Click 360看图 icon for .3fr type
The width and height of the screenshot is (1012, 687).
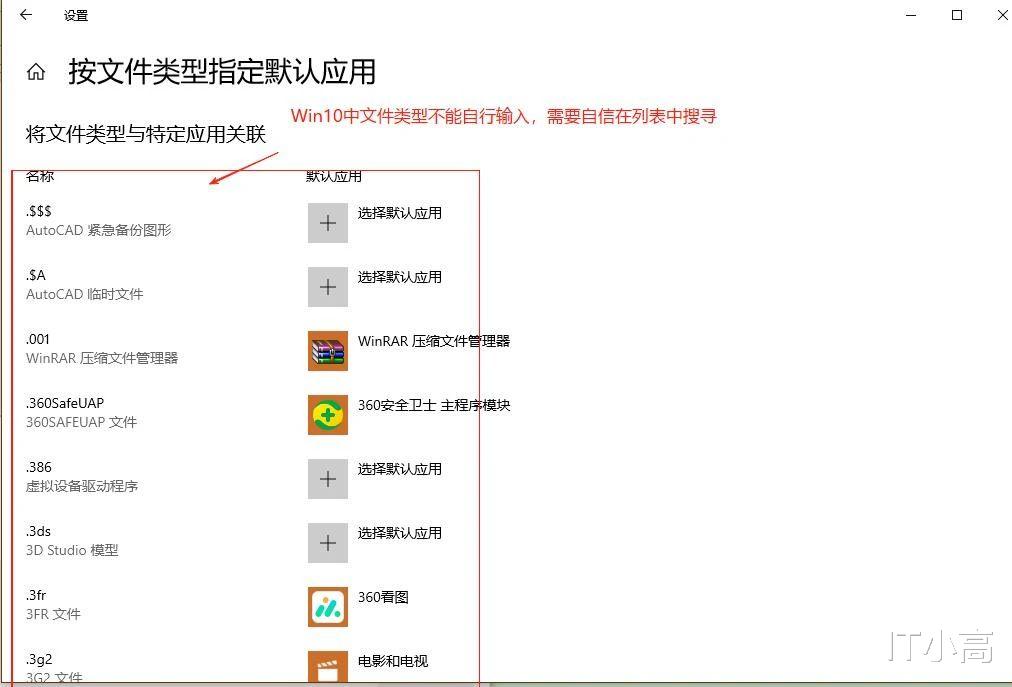tap(328, 607)
